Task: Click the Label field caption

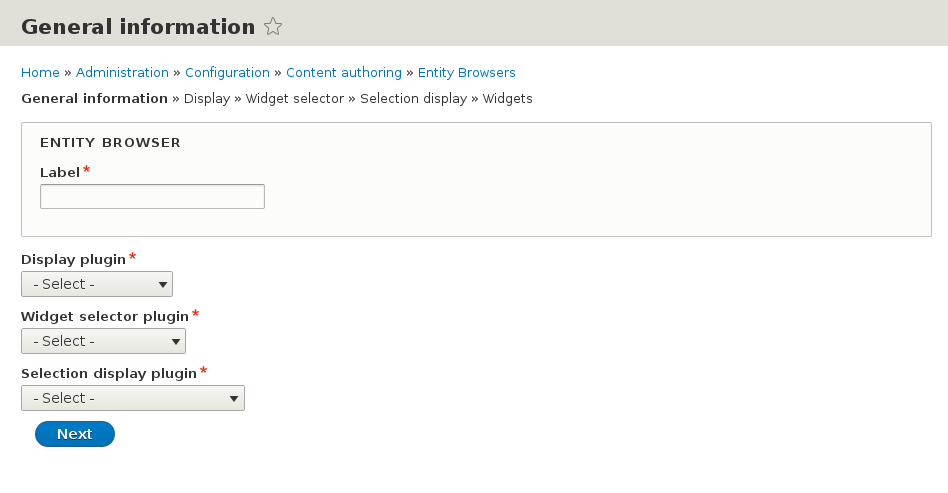Action: [x=60, y=173]
